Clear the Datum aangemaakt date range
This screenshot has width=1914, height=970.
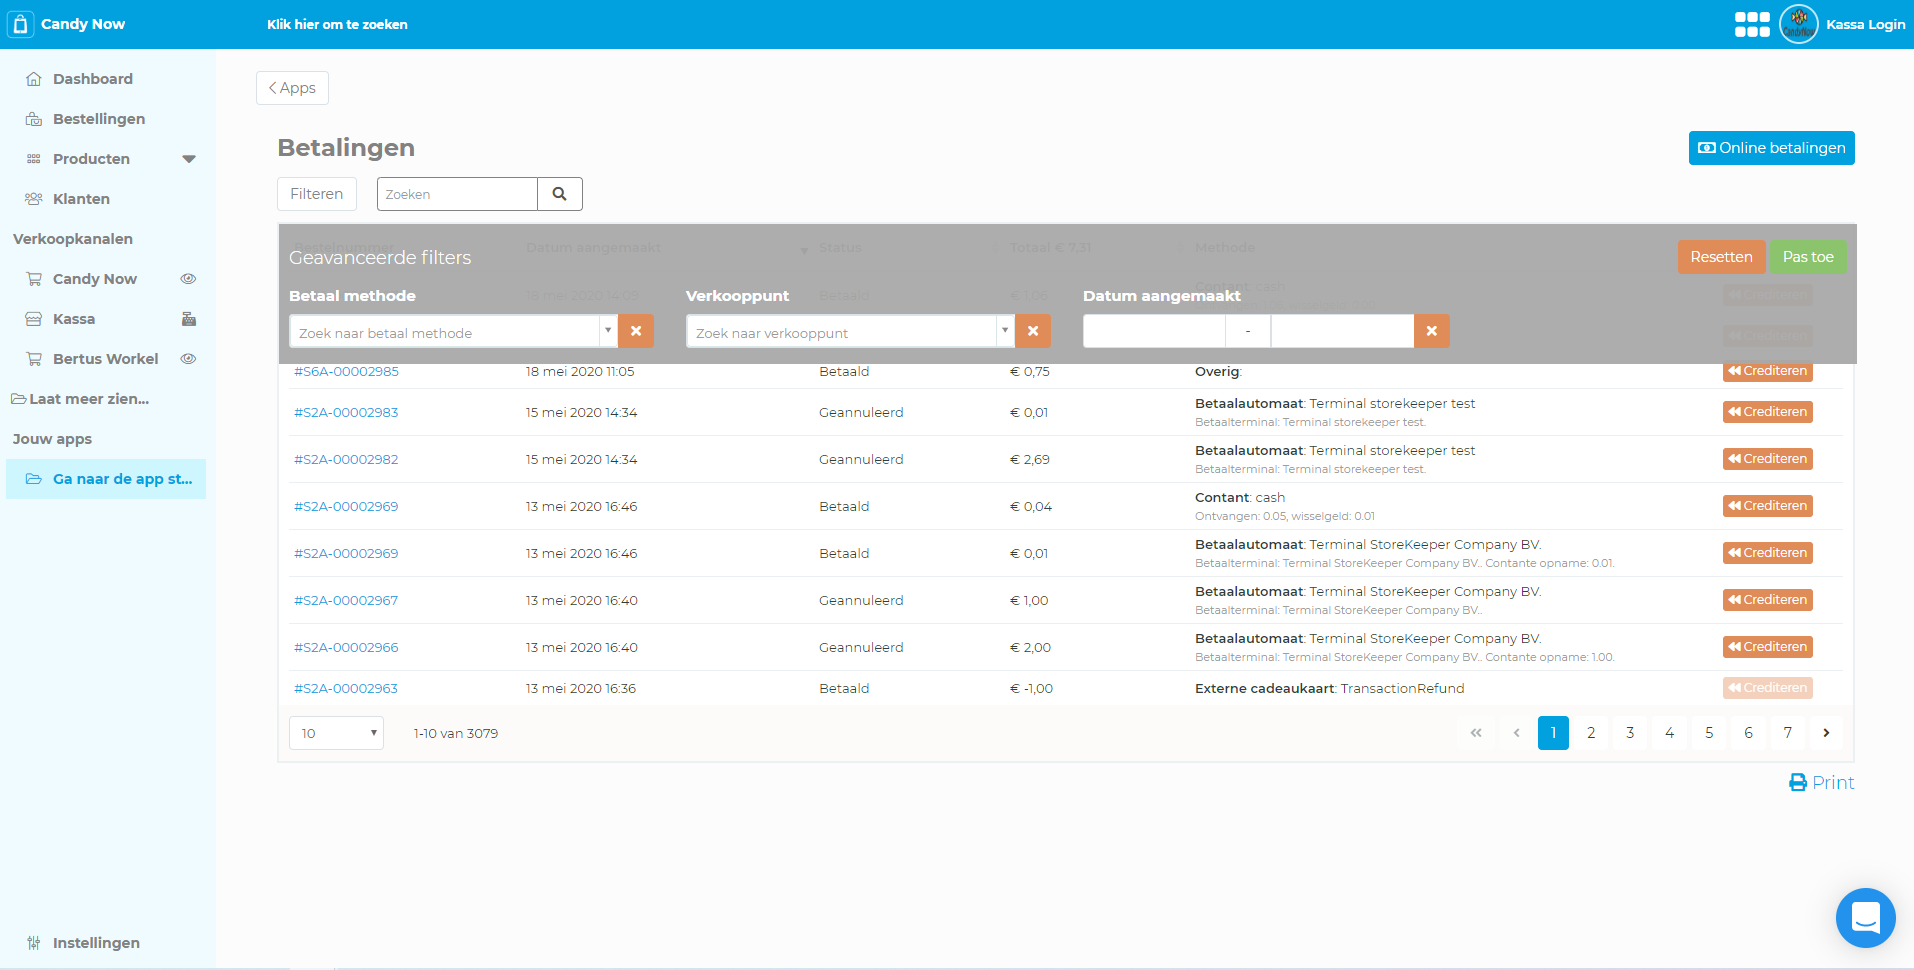pos(1431,331)
